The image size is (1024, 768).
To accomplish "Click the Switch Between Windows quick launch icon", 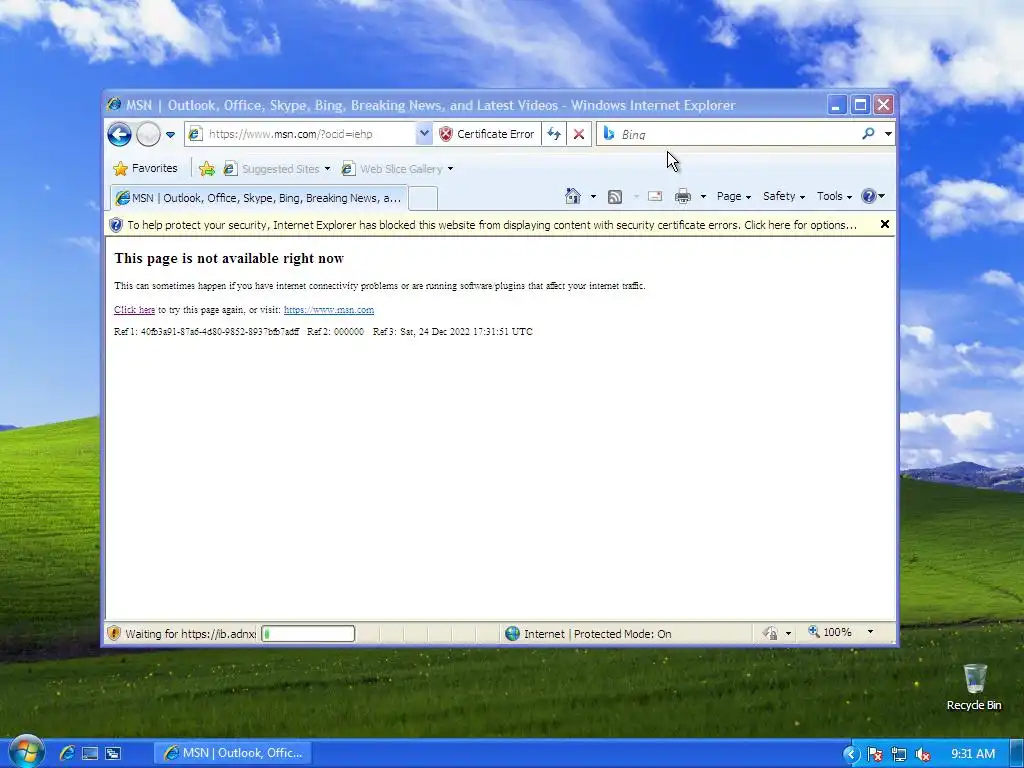I will pos(113,754).
